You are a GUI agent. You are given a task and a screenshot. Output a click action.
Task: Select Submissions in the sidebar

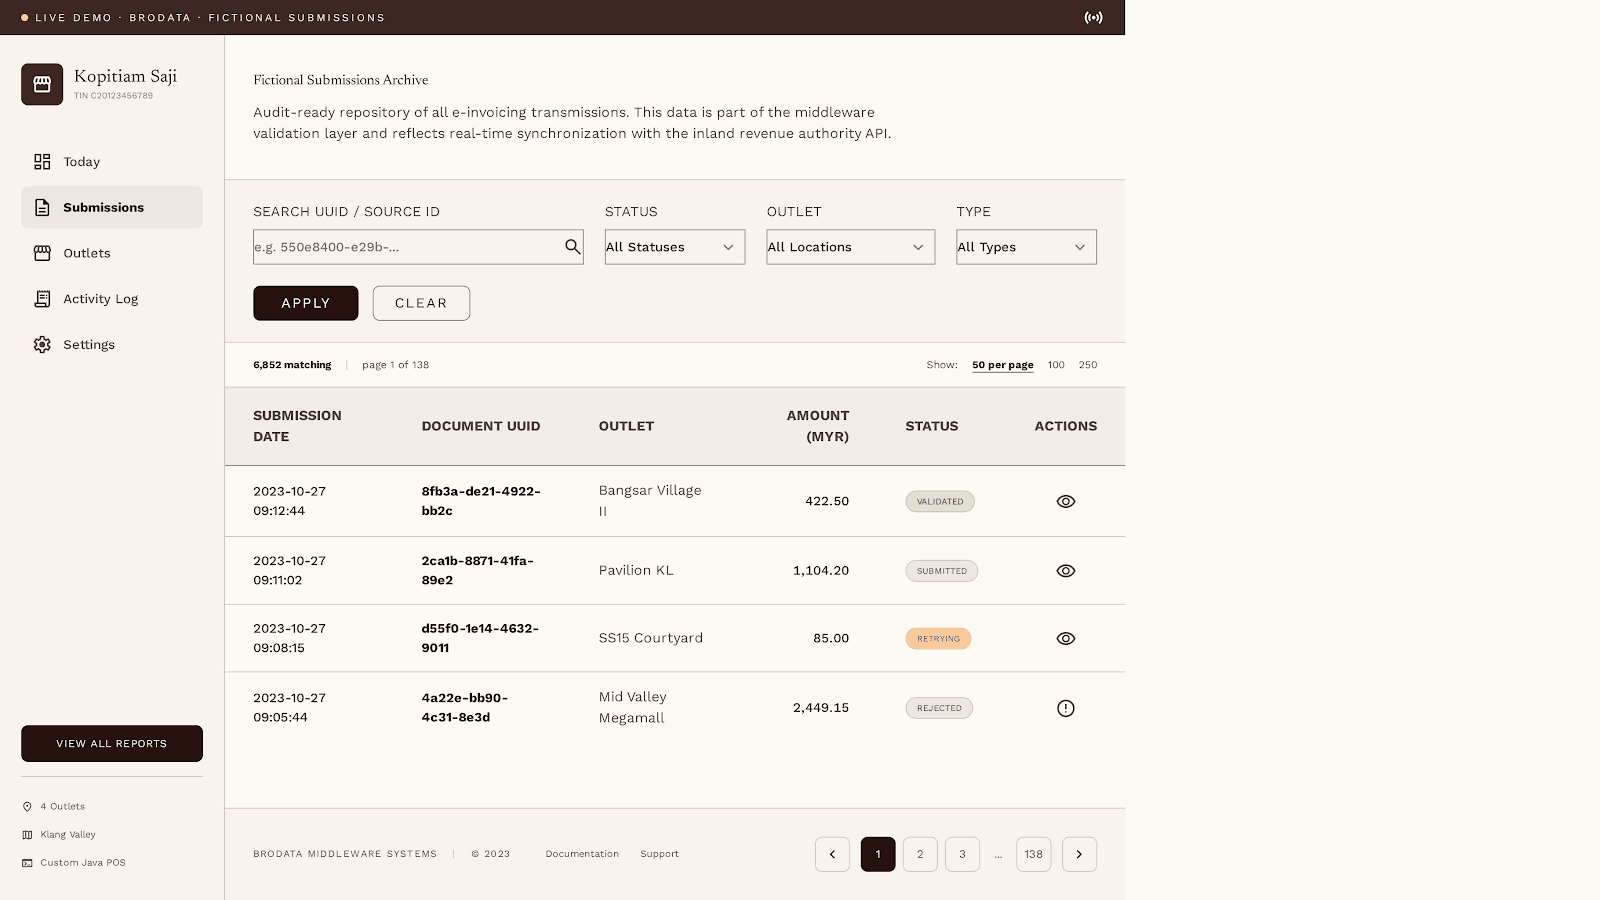click(x=112, y=207)
